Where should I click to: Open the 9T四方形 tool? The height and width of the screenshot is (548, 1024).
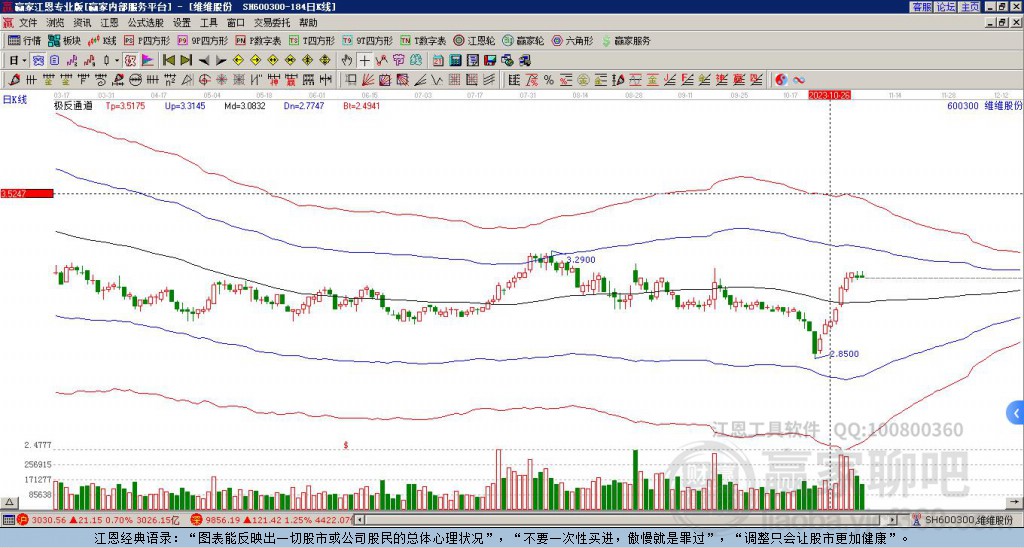click(x=367, y=40)
